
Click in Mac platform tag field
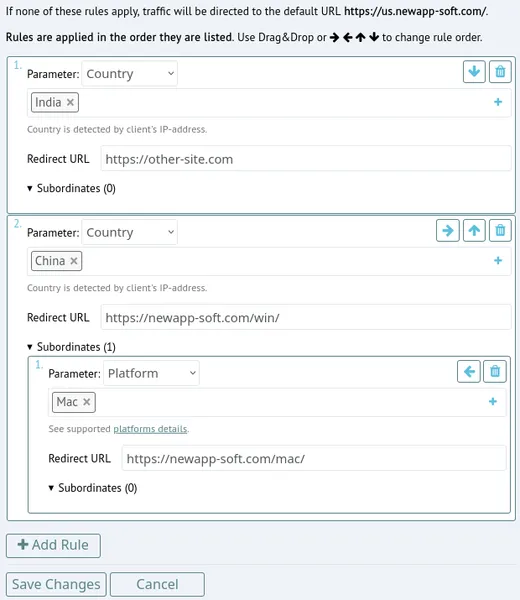tap(277, 402)
